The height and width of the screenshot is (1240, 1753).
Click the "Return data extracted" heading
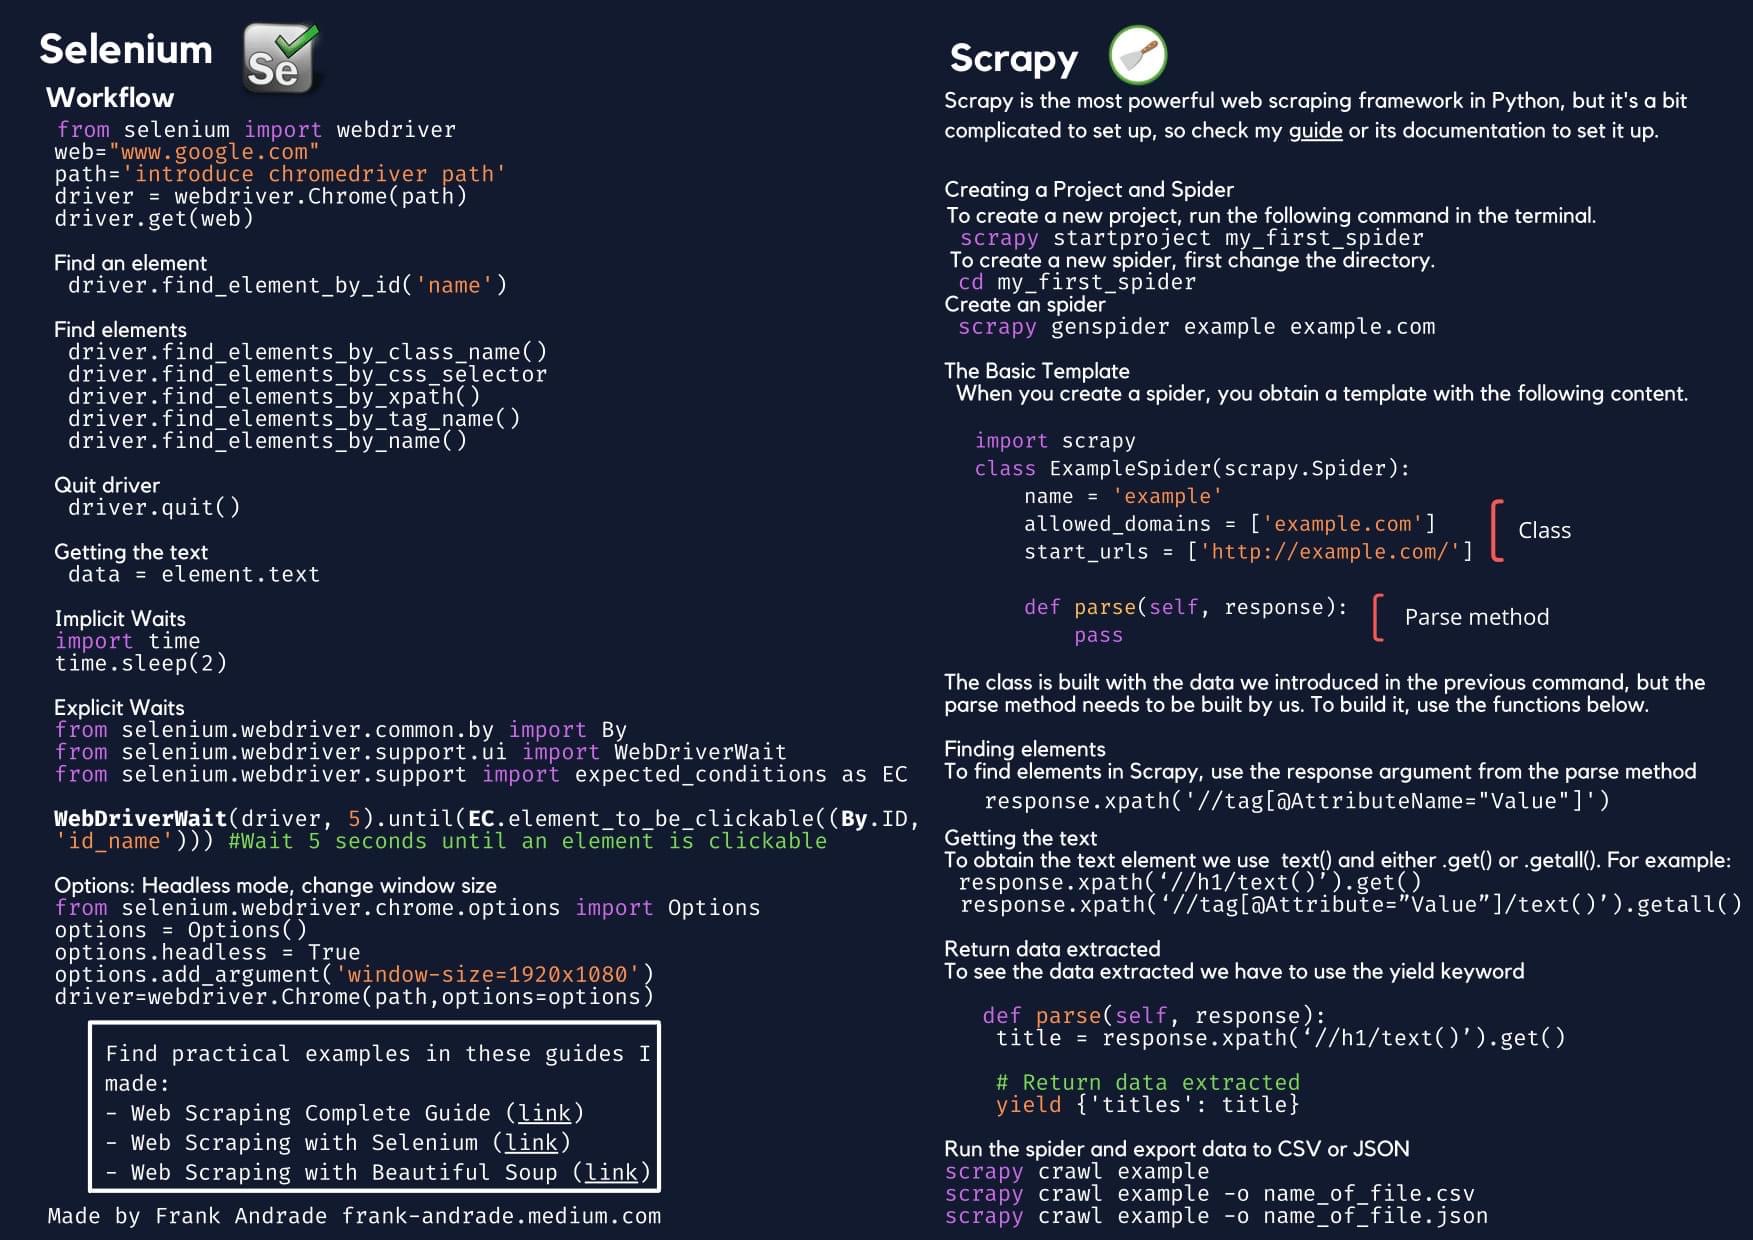pyautogui.click(x=1052, y=949)
